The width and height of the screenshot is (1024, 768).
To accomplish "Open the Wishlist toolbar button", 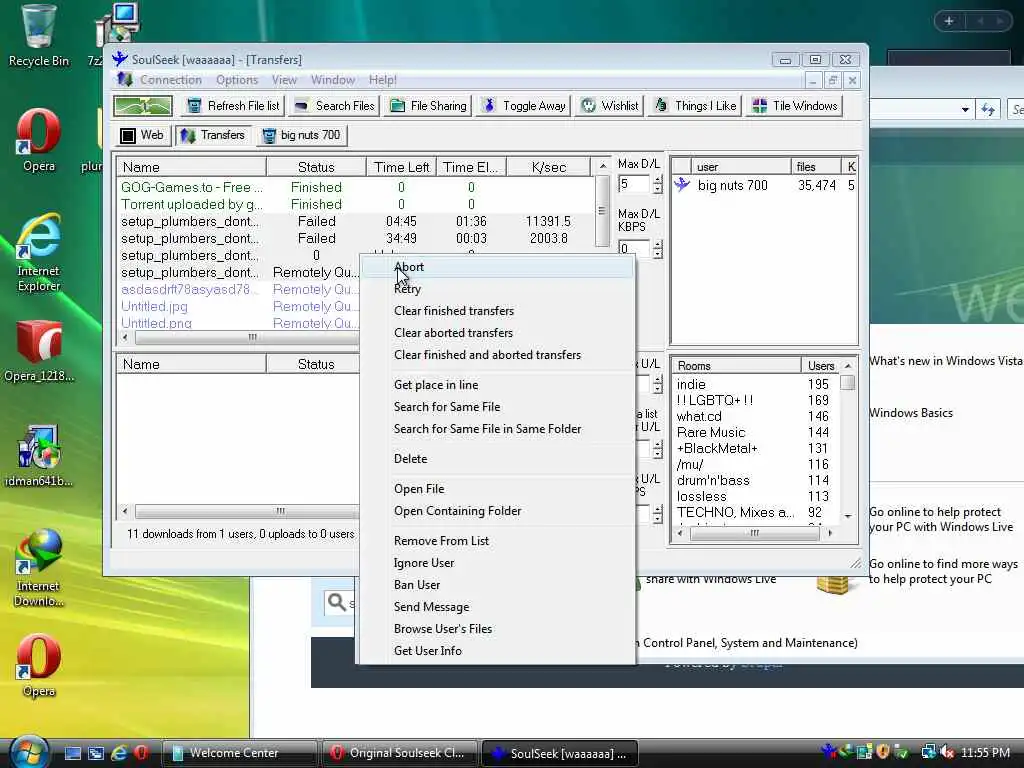I will click(x=609, y=106).
